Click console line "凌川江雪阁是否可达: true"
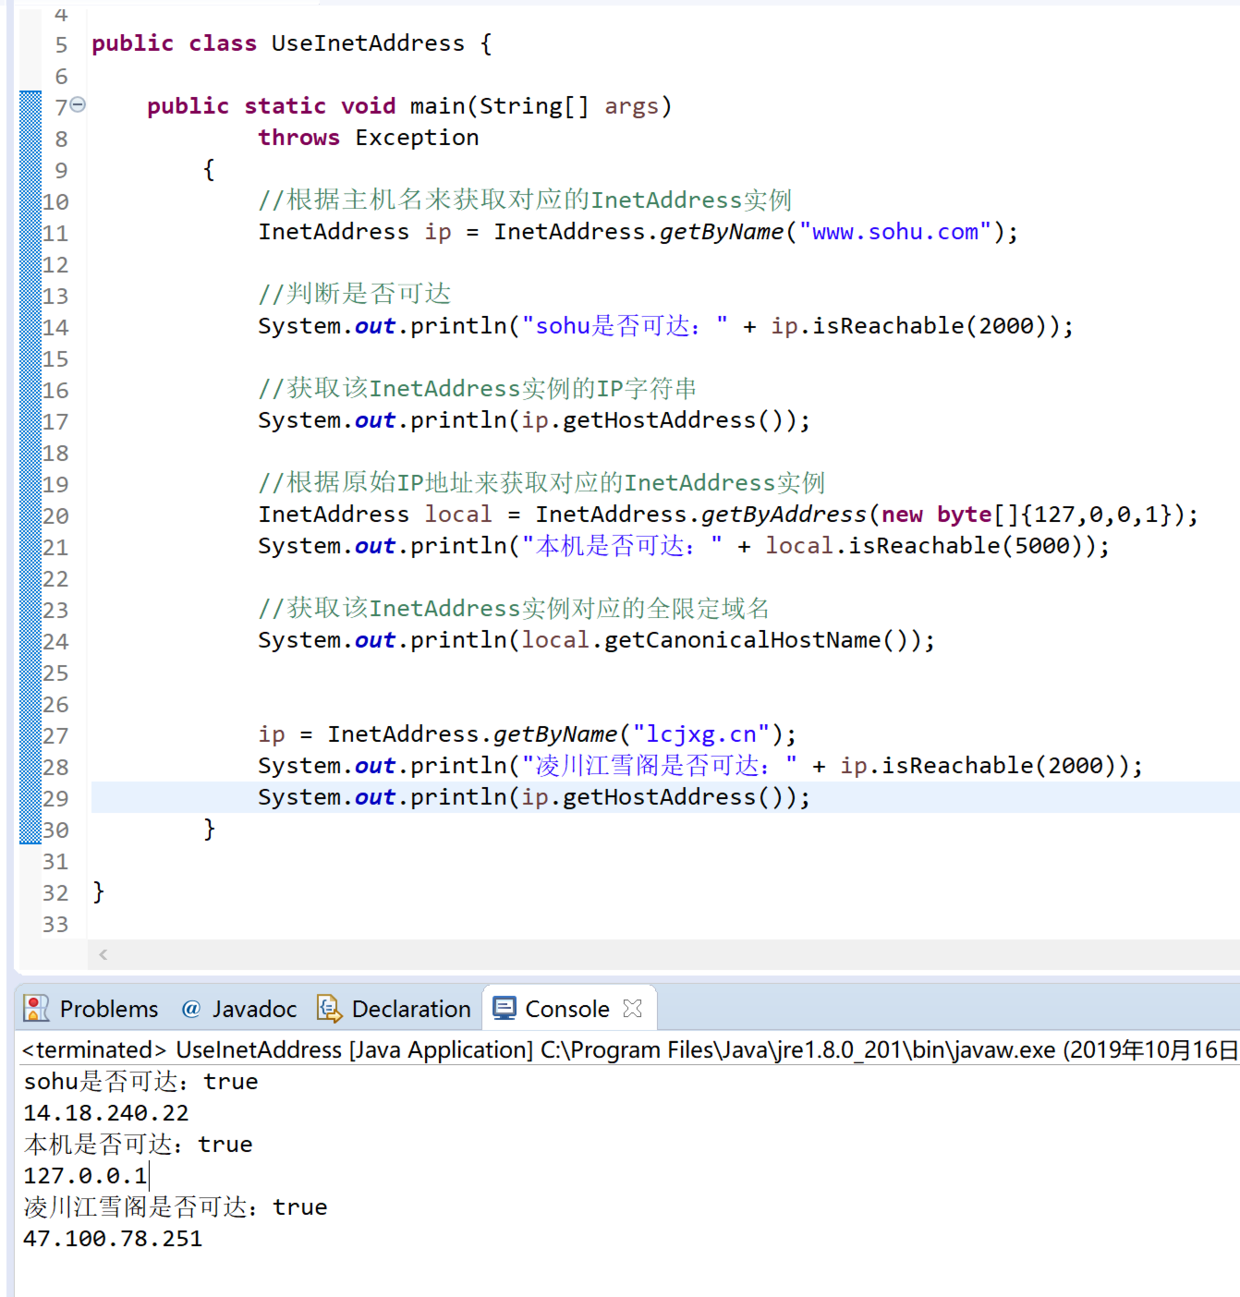Viewport: 1240px width, 1297px height. click(175, 1208)
